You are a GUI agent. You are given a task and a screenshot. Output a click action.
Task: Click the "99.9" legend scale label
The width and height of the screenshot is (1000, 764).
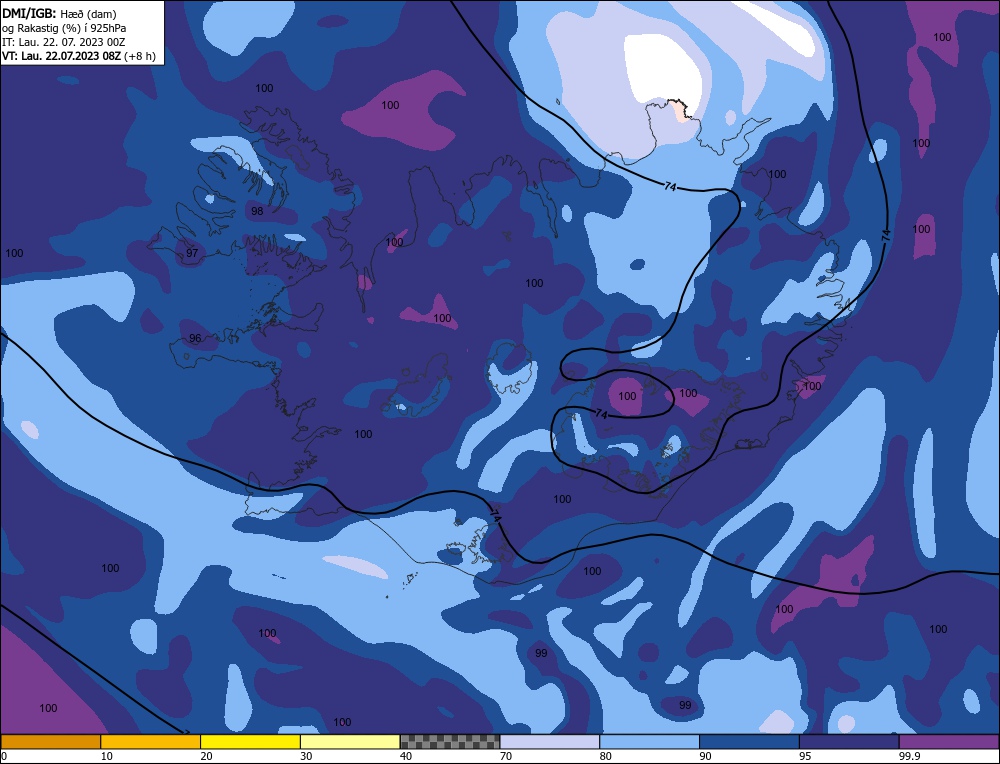pyautogui.click(x=909, y=756)
